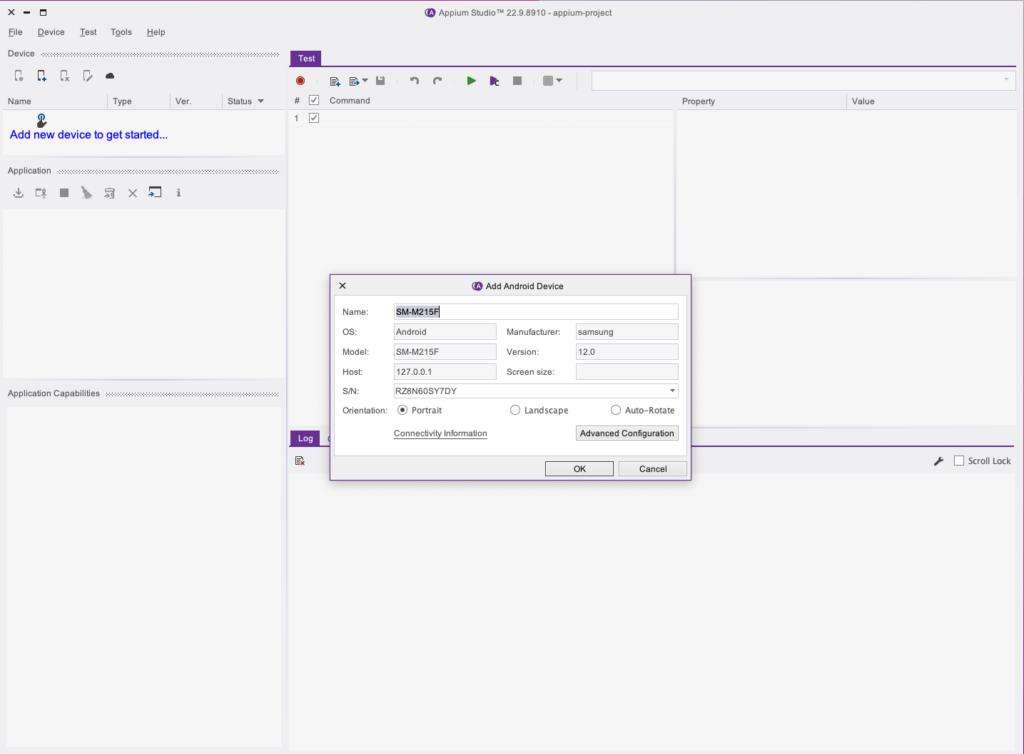
Task: Open the Help menu
Action: (155, 32)
